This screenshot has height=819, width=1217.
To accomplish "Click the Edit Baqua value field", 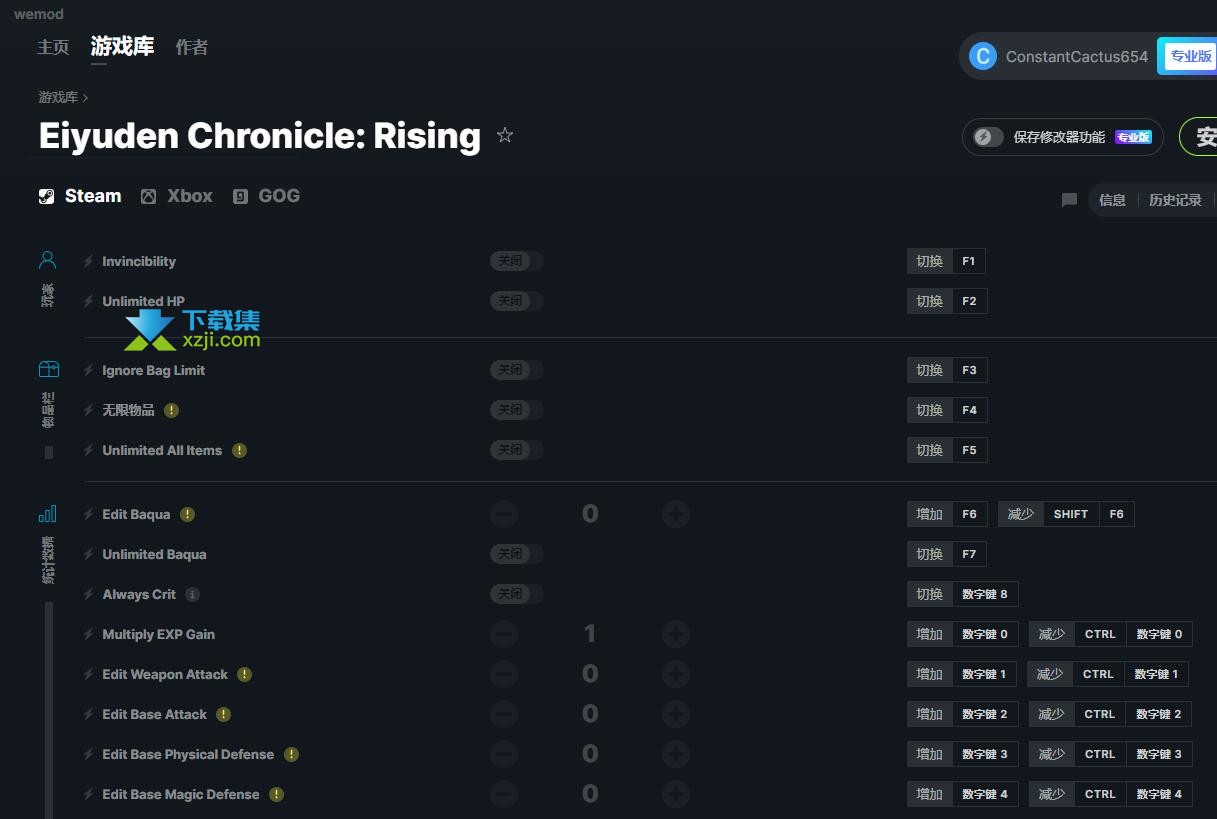I will (590, 514).
